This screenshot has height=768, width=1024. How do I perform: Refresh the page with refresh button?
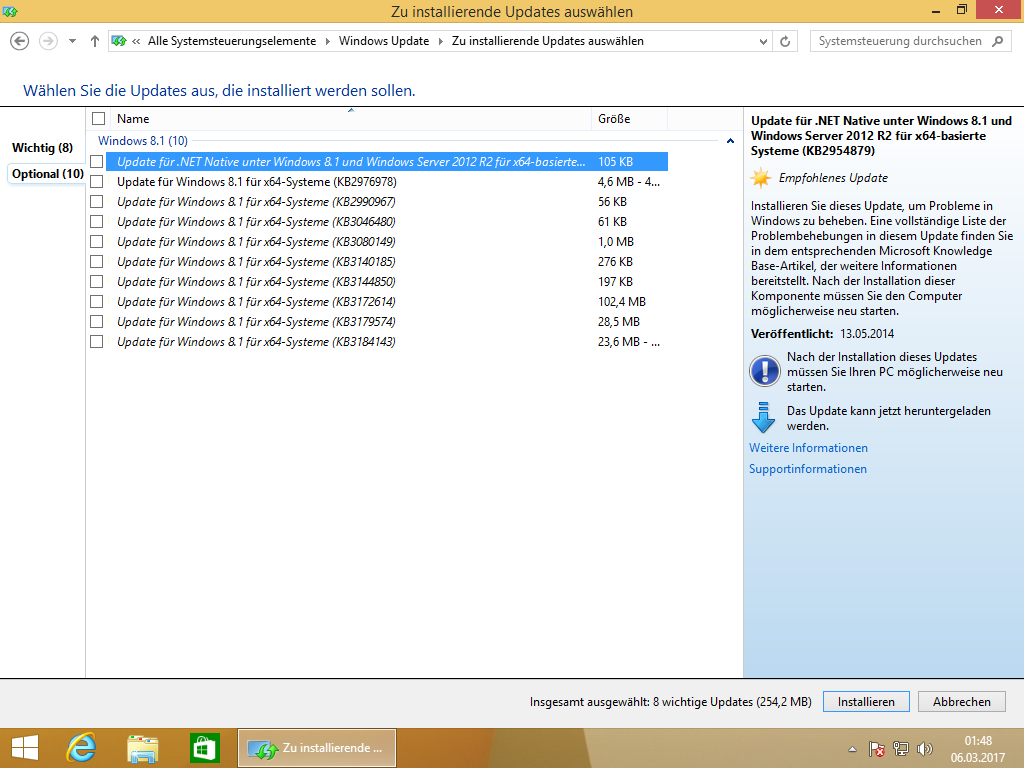click(785, 41)
